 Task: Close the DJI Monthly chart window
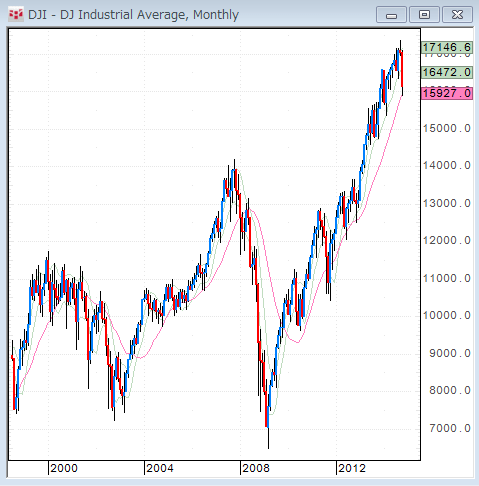457,15
